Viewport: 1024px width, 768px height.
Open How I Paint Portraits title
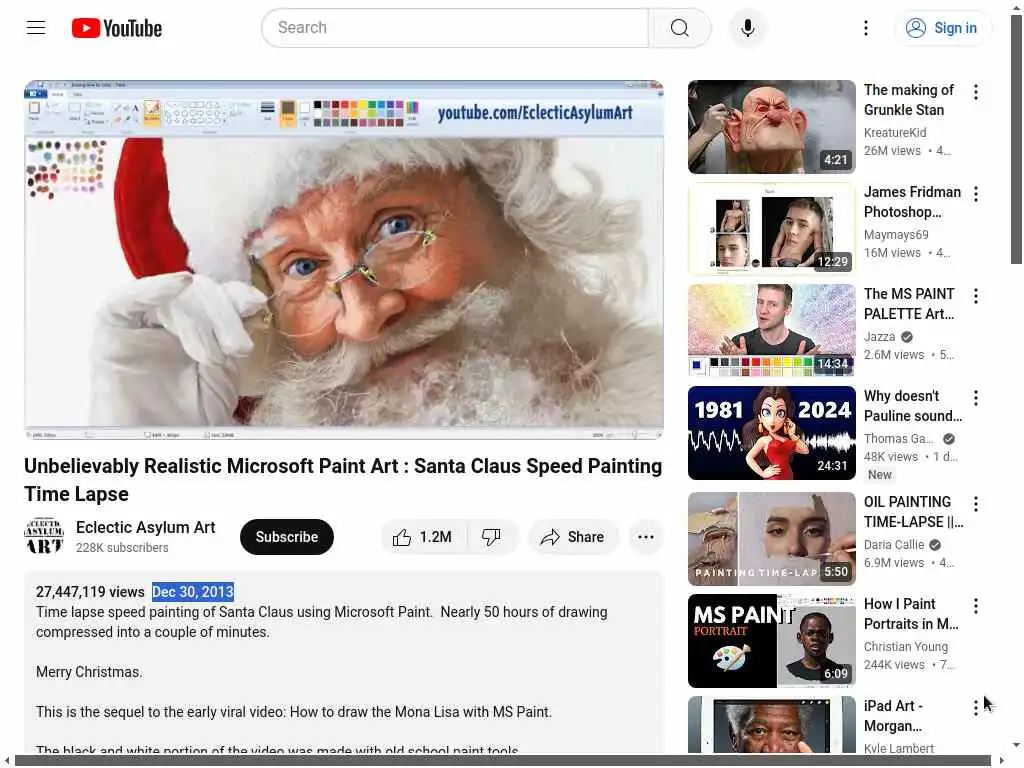point(911,614)
